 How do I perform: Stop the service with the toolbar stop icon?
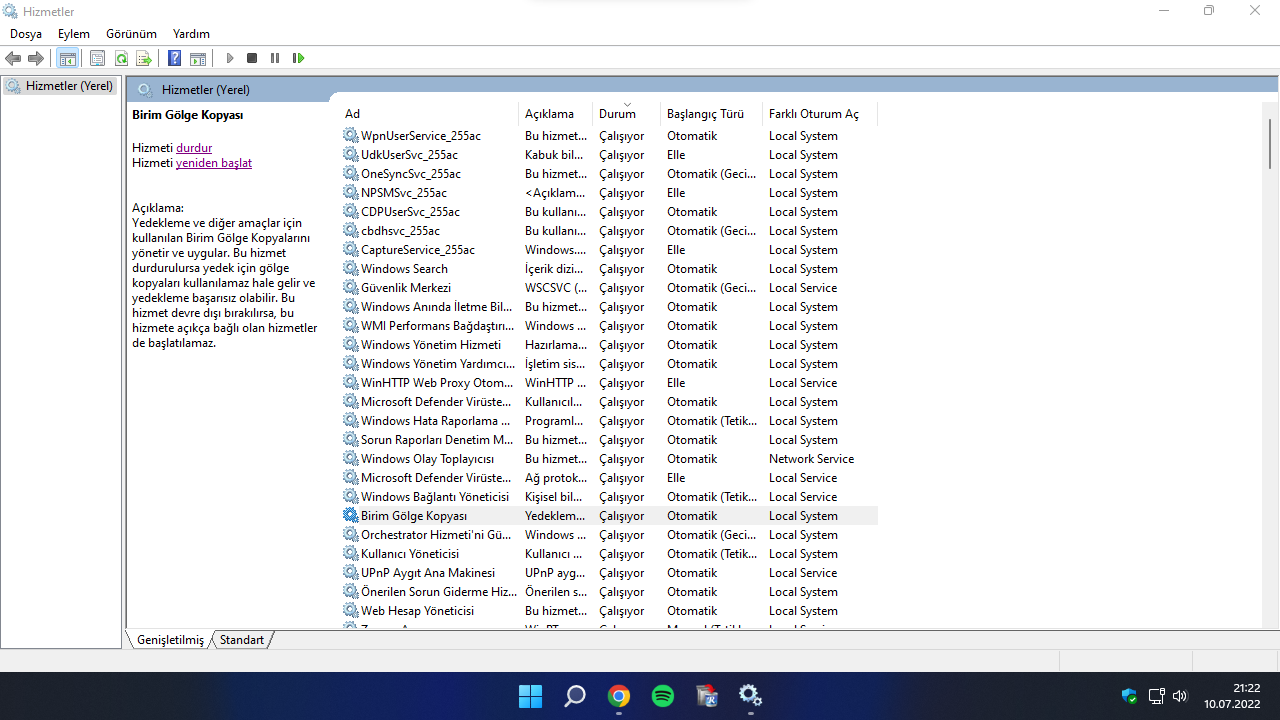point(252,59)
